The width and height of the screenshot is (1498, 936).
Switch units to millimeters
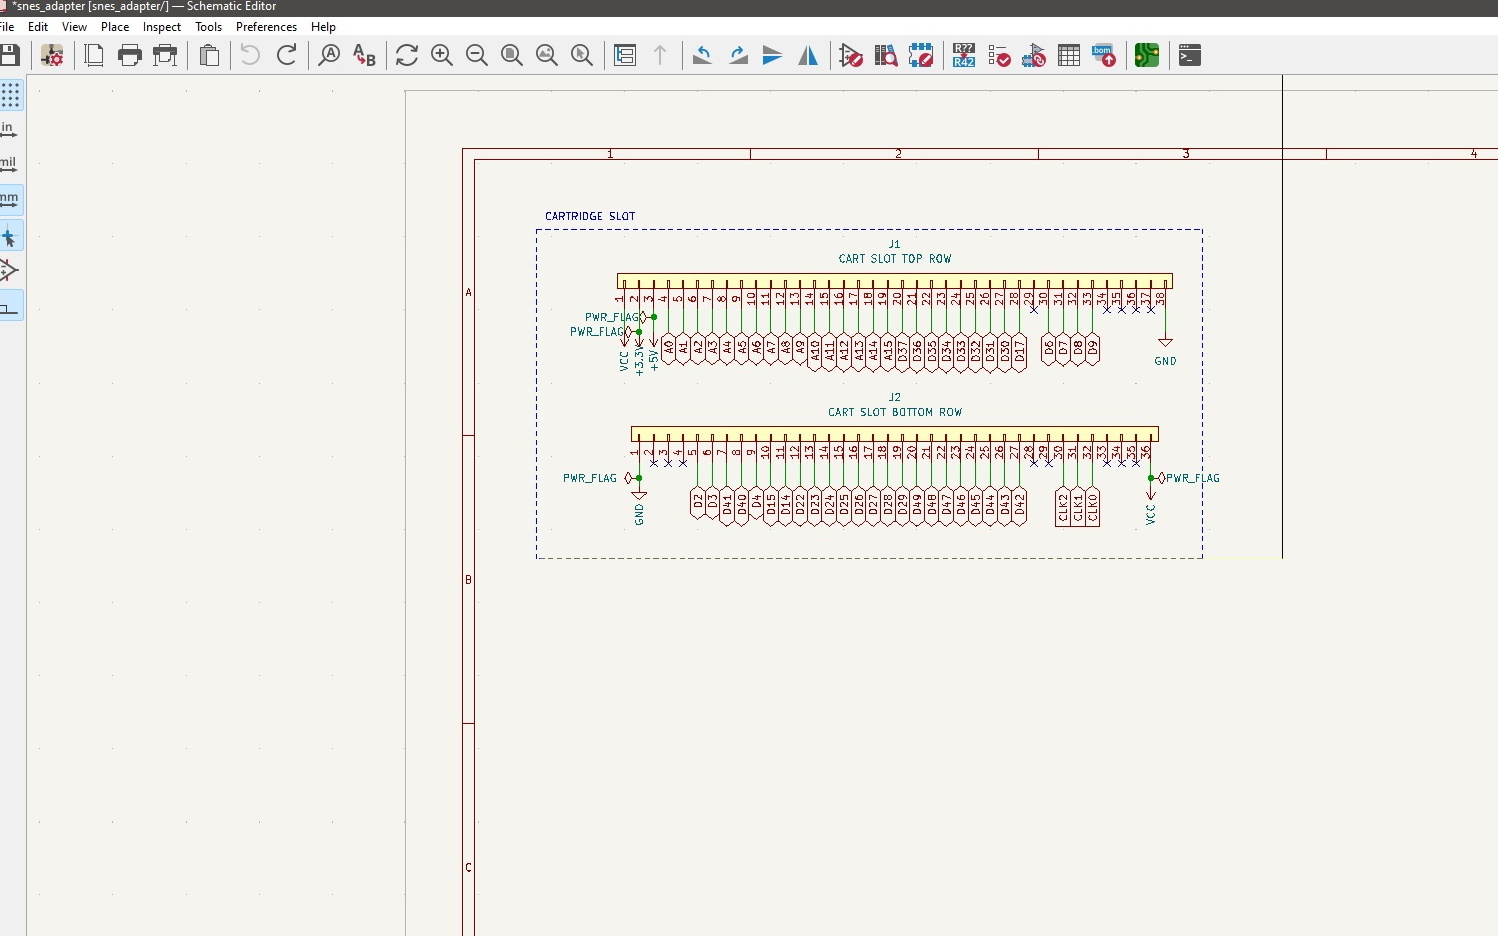click(9, 200)
